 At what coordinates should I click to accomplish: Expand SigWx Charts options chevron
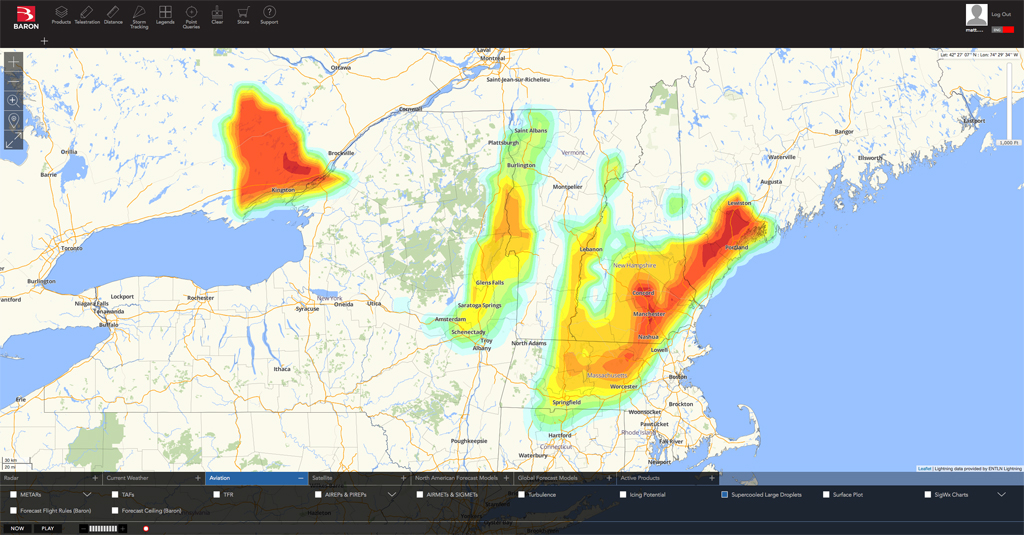coord(1001,494)
